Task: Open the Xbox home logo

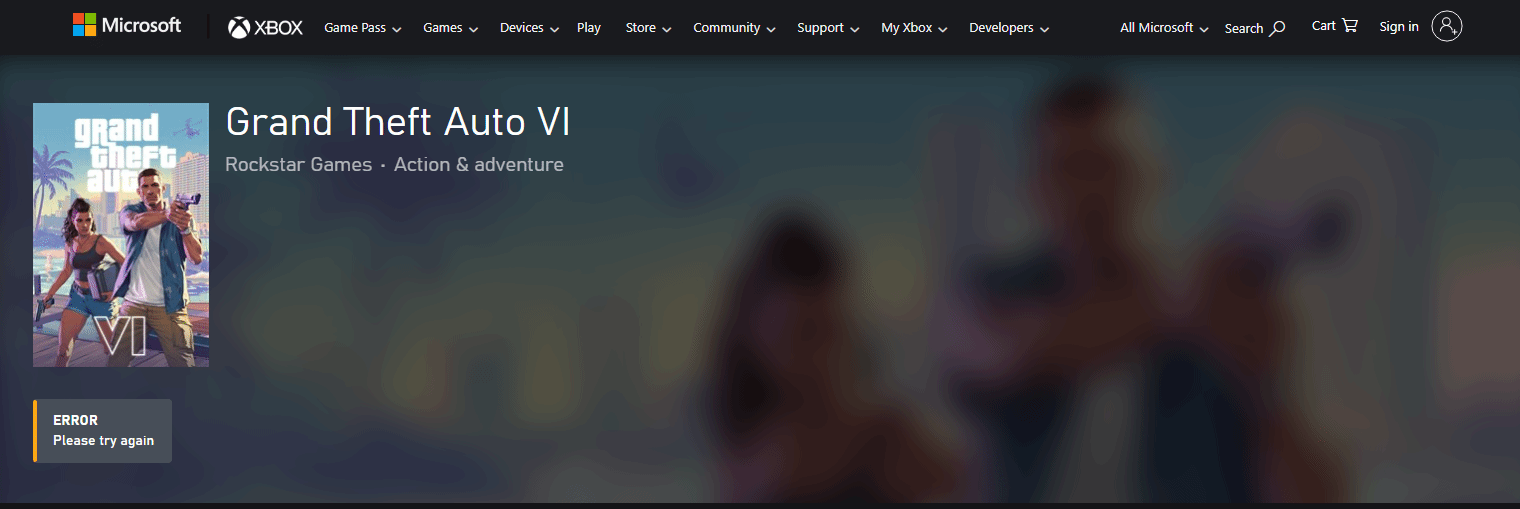Action: pyautogui.click(x=265, y=28)
